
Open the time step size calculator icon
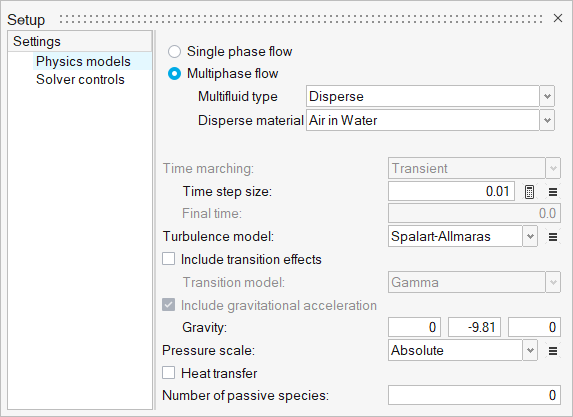(x=529, y=192)
